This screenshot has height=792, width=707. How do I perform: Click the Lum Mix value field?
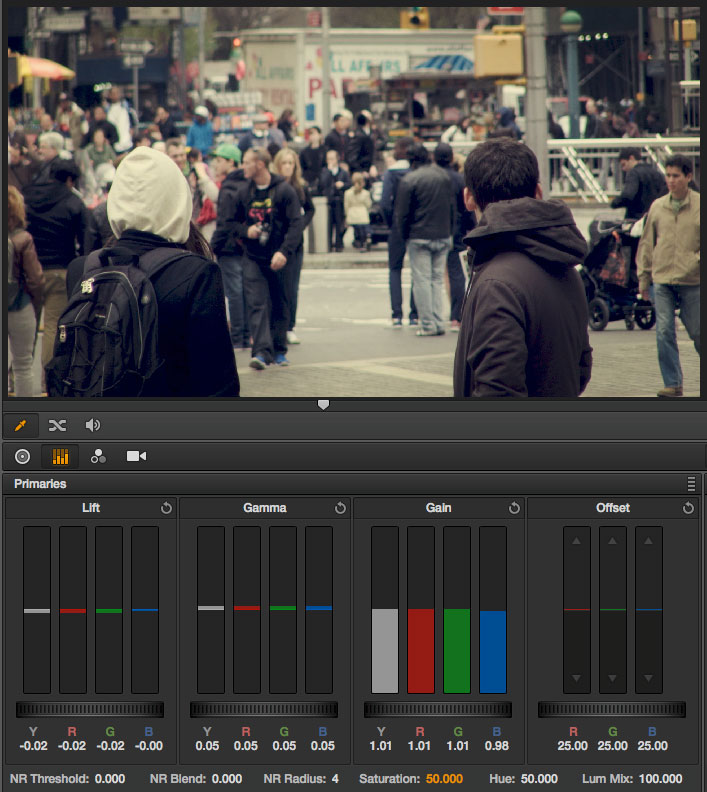660,778
